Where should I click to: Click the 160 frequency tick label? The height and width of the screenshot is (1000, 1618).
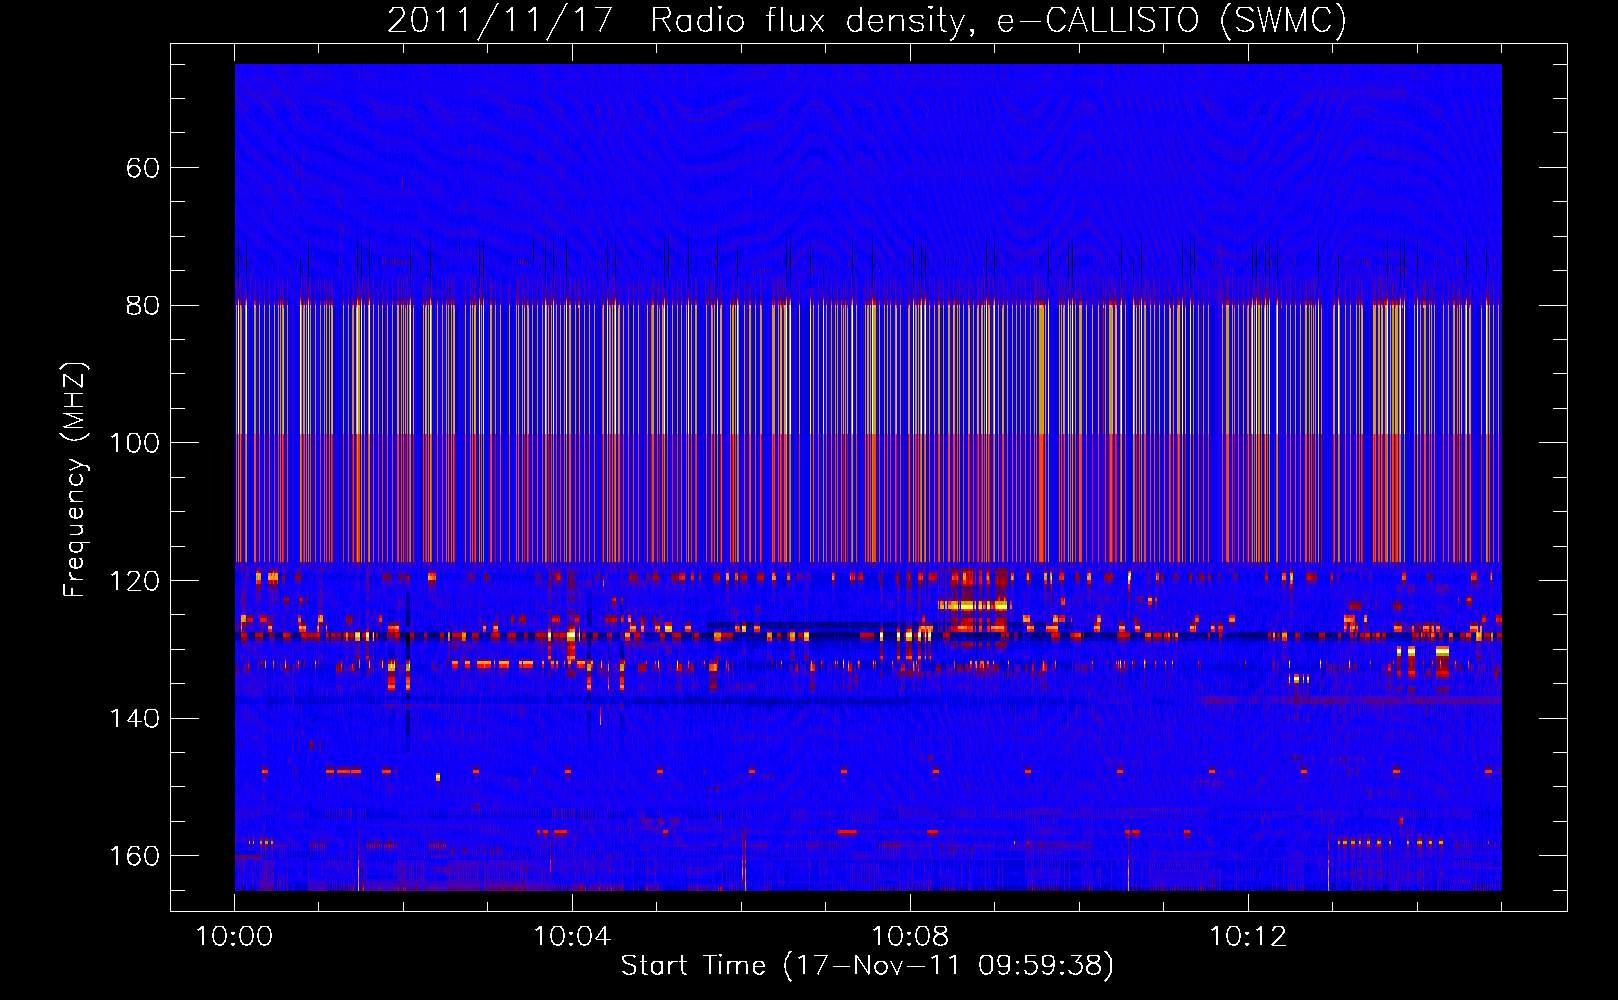point(134,856)
